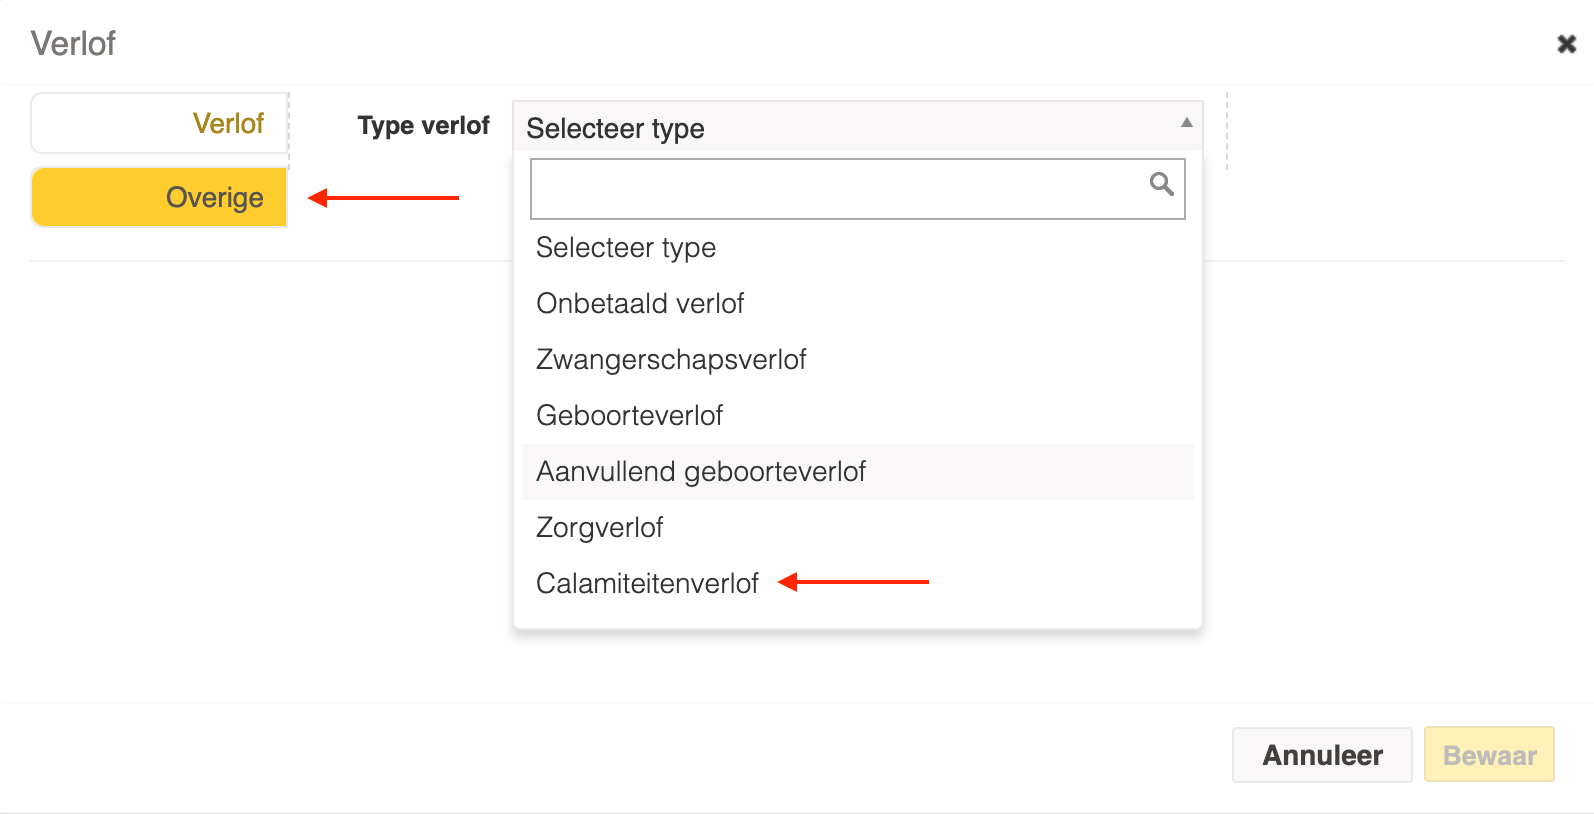
Task: Click the Type verlof label
Action: (x=424, y=126)
